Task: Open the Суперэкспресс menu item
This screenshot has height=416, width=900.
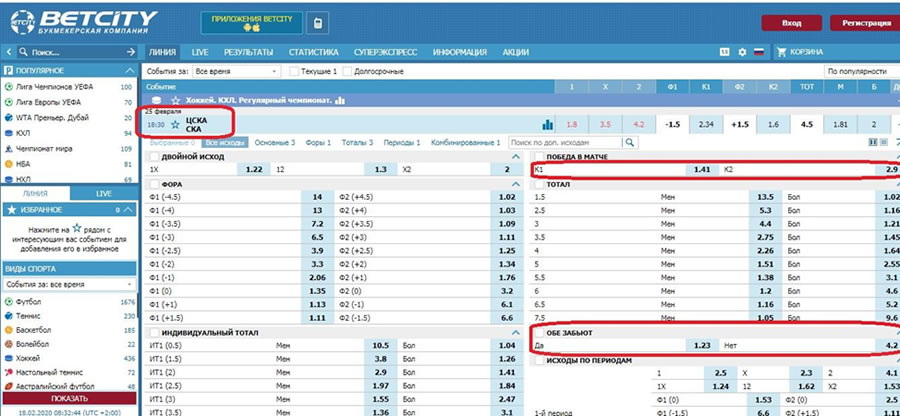Action: point(385,52)
